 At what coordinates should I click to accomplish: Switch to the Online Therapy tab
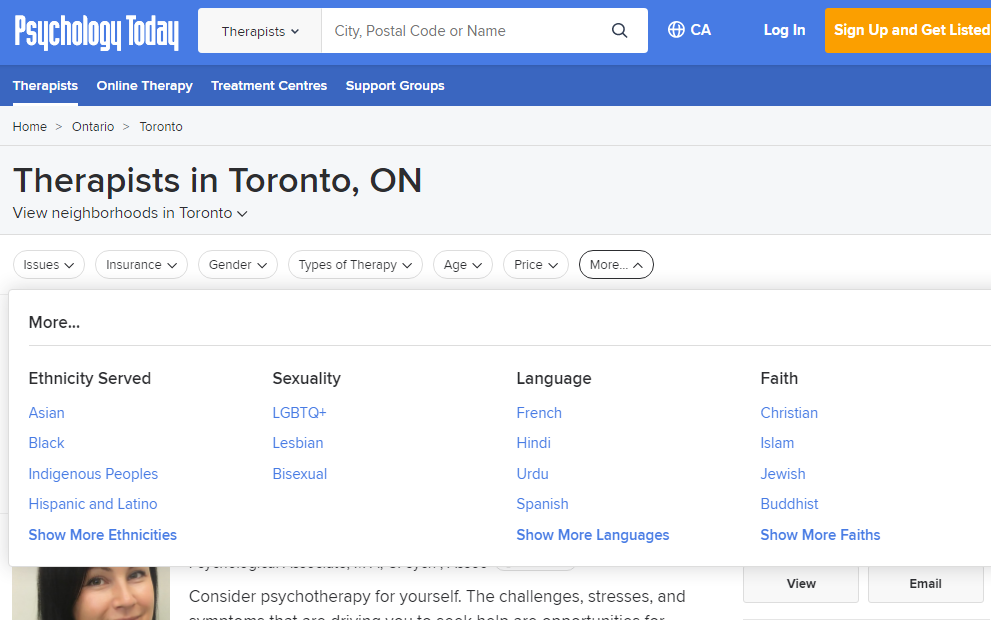pos(145,85)
